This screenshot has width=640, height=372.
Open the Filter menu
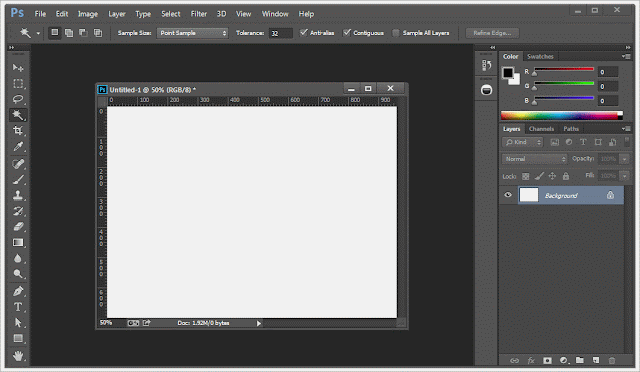tap(199, 14)
